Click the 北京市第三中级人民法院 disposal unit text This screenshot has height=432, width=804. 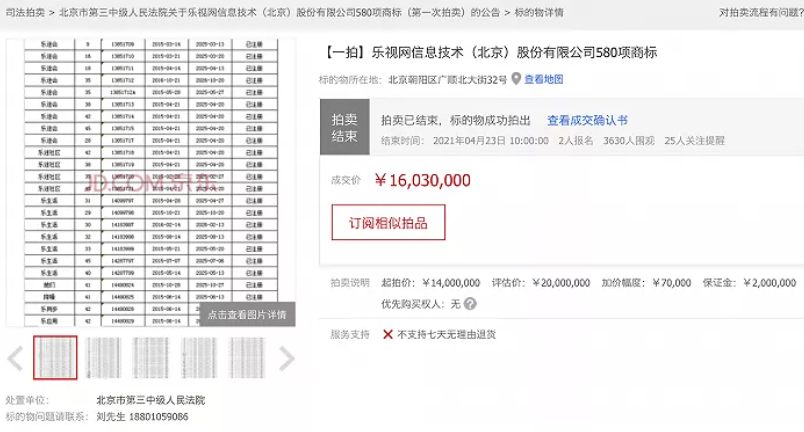(151, 400)
